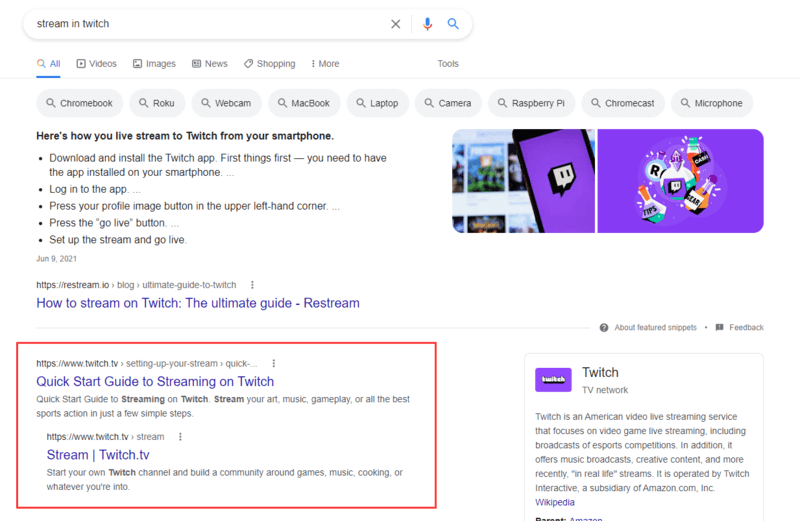
Task: Clear the search box text
Action: (395, 24)
